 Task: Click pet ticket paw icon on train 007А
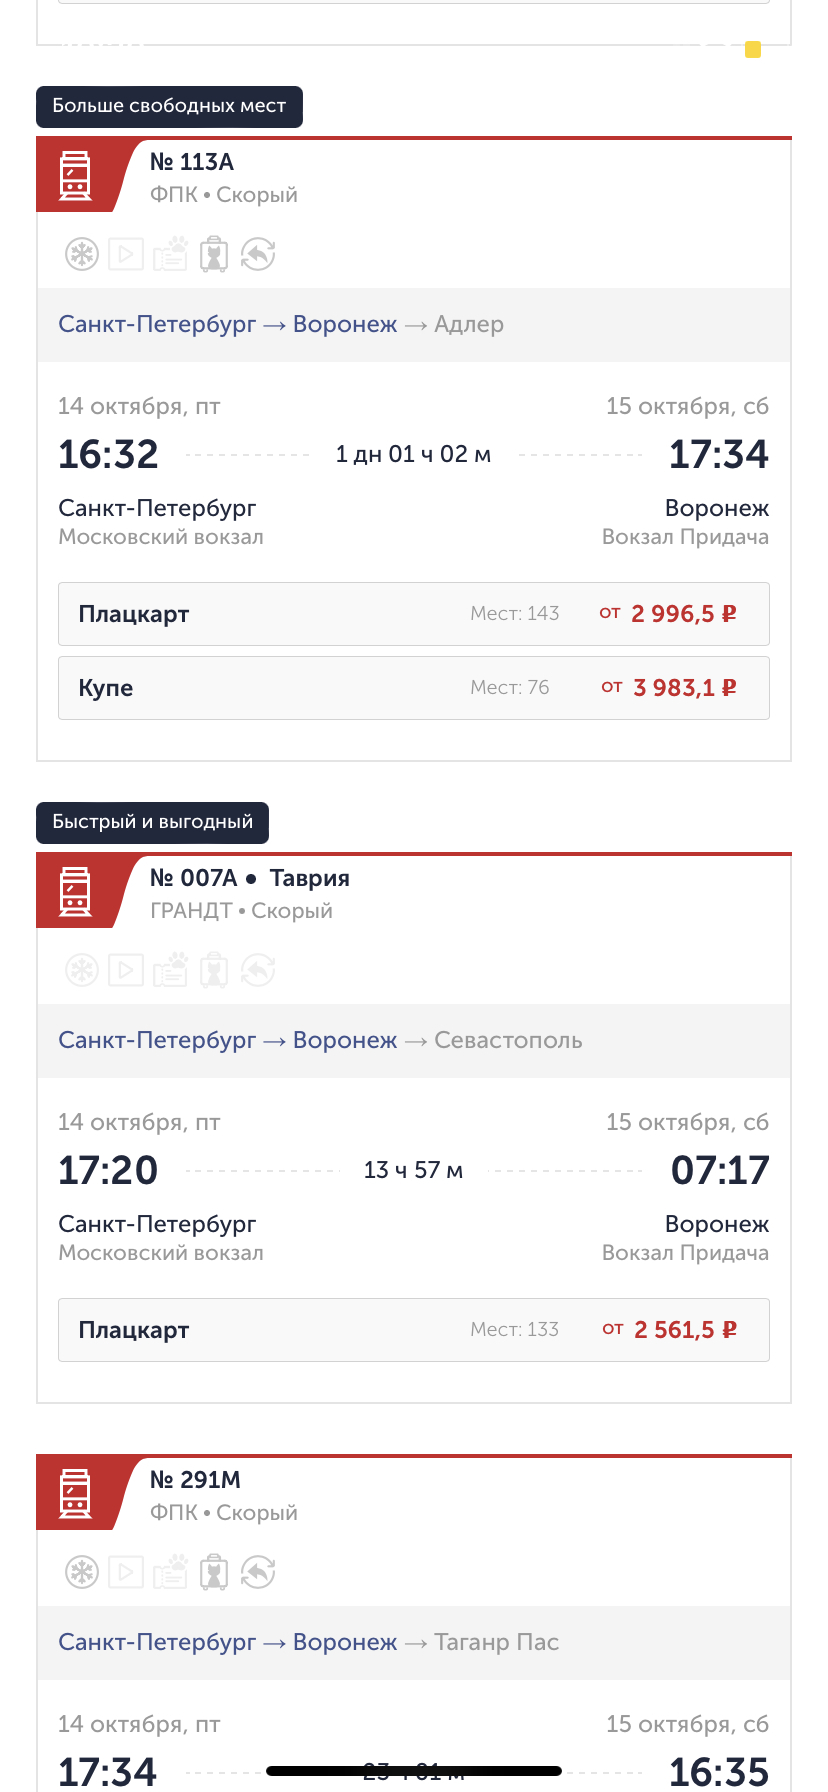click(170, 970)
